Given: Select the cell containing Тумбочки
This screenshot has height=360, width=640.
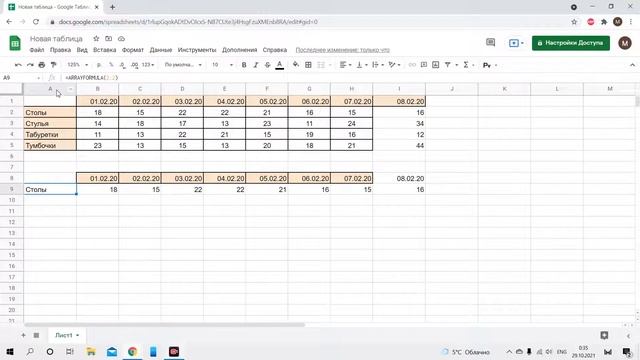Looking at the screenshot, I should 50,145.
